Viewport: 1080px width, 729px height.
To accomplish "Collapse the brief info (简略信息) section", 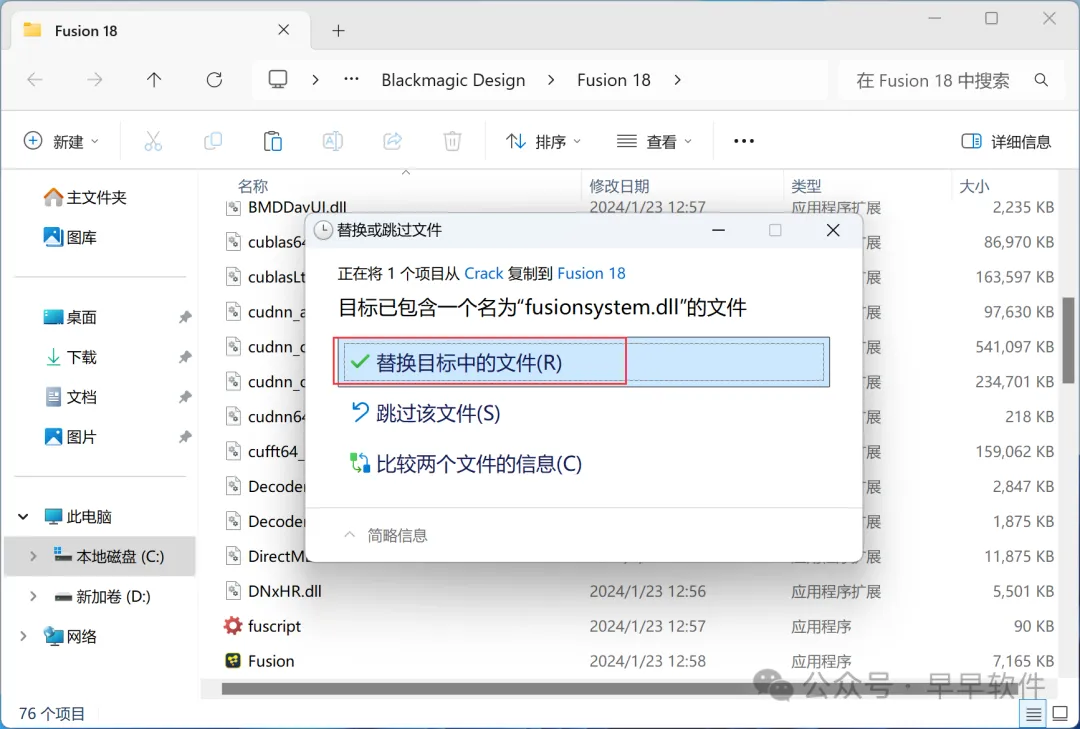I will click(x=386, y=535).
